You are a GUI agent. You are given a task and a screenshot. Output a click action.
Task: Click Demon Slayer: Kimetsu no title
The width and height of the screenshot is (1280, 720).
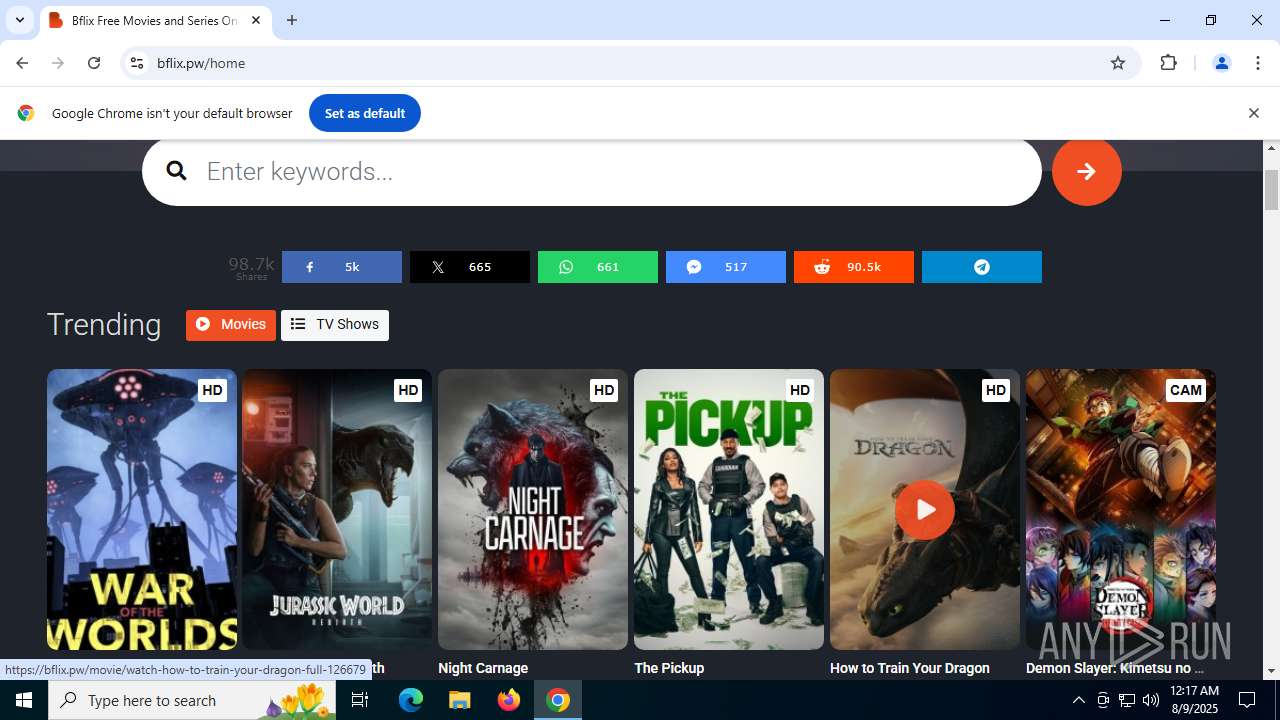pyautogui.click(x=1115, y=668)
